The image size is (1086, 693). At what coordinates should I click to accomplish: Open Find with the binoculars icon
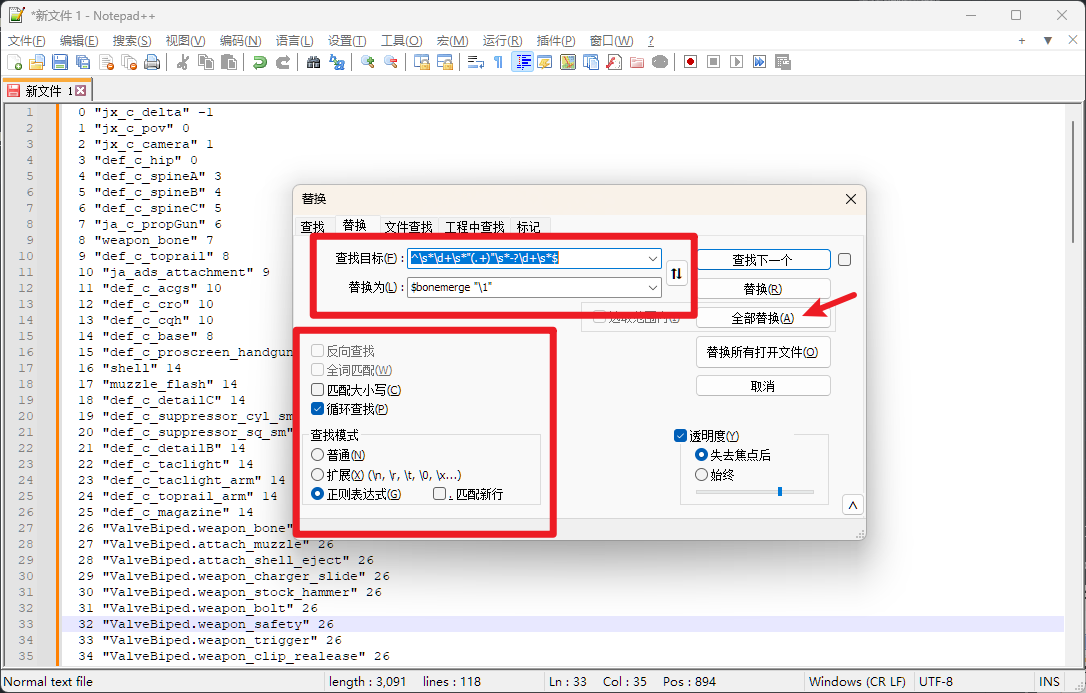coord(314,62)
